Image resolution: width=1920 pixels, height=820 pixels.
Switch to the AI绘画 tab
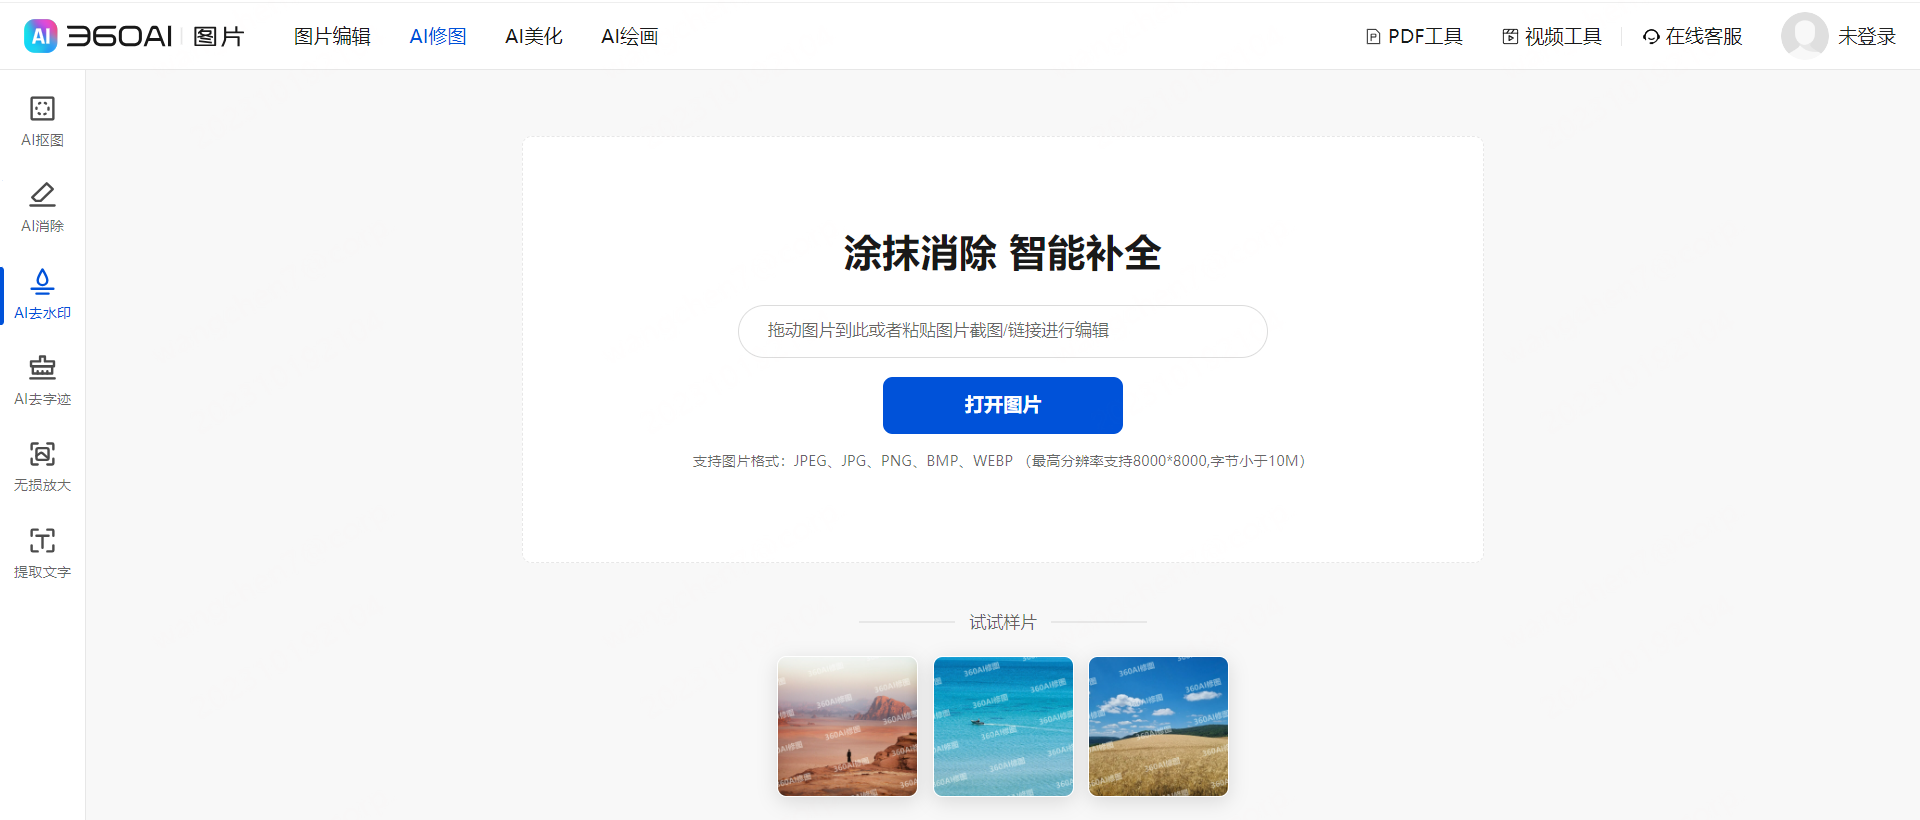coord(630,36)
